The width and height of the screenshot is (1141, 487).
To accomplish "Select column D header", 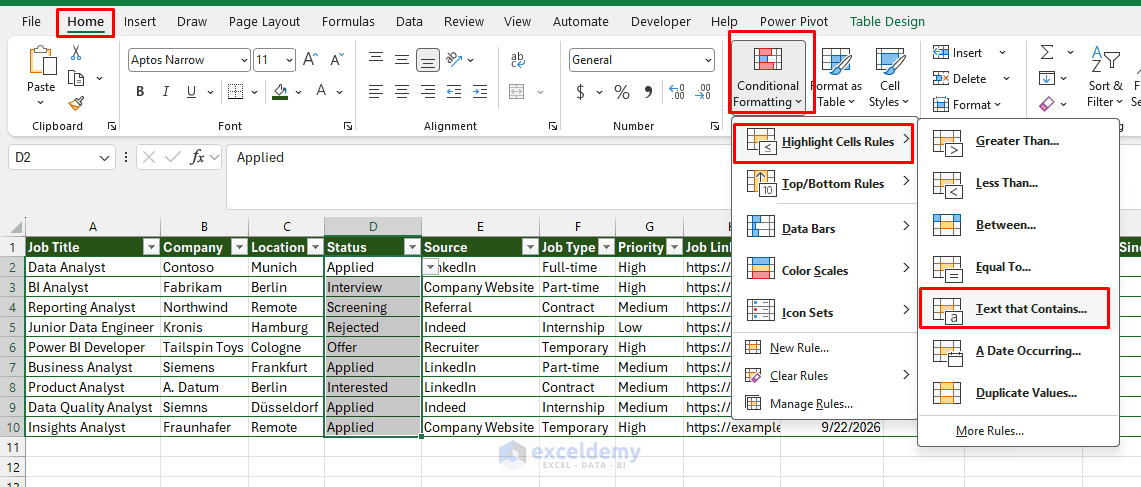I will [x=373, y=226].
